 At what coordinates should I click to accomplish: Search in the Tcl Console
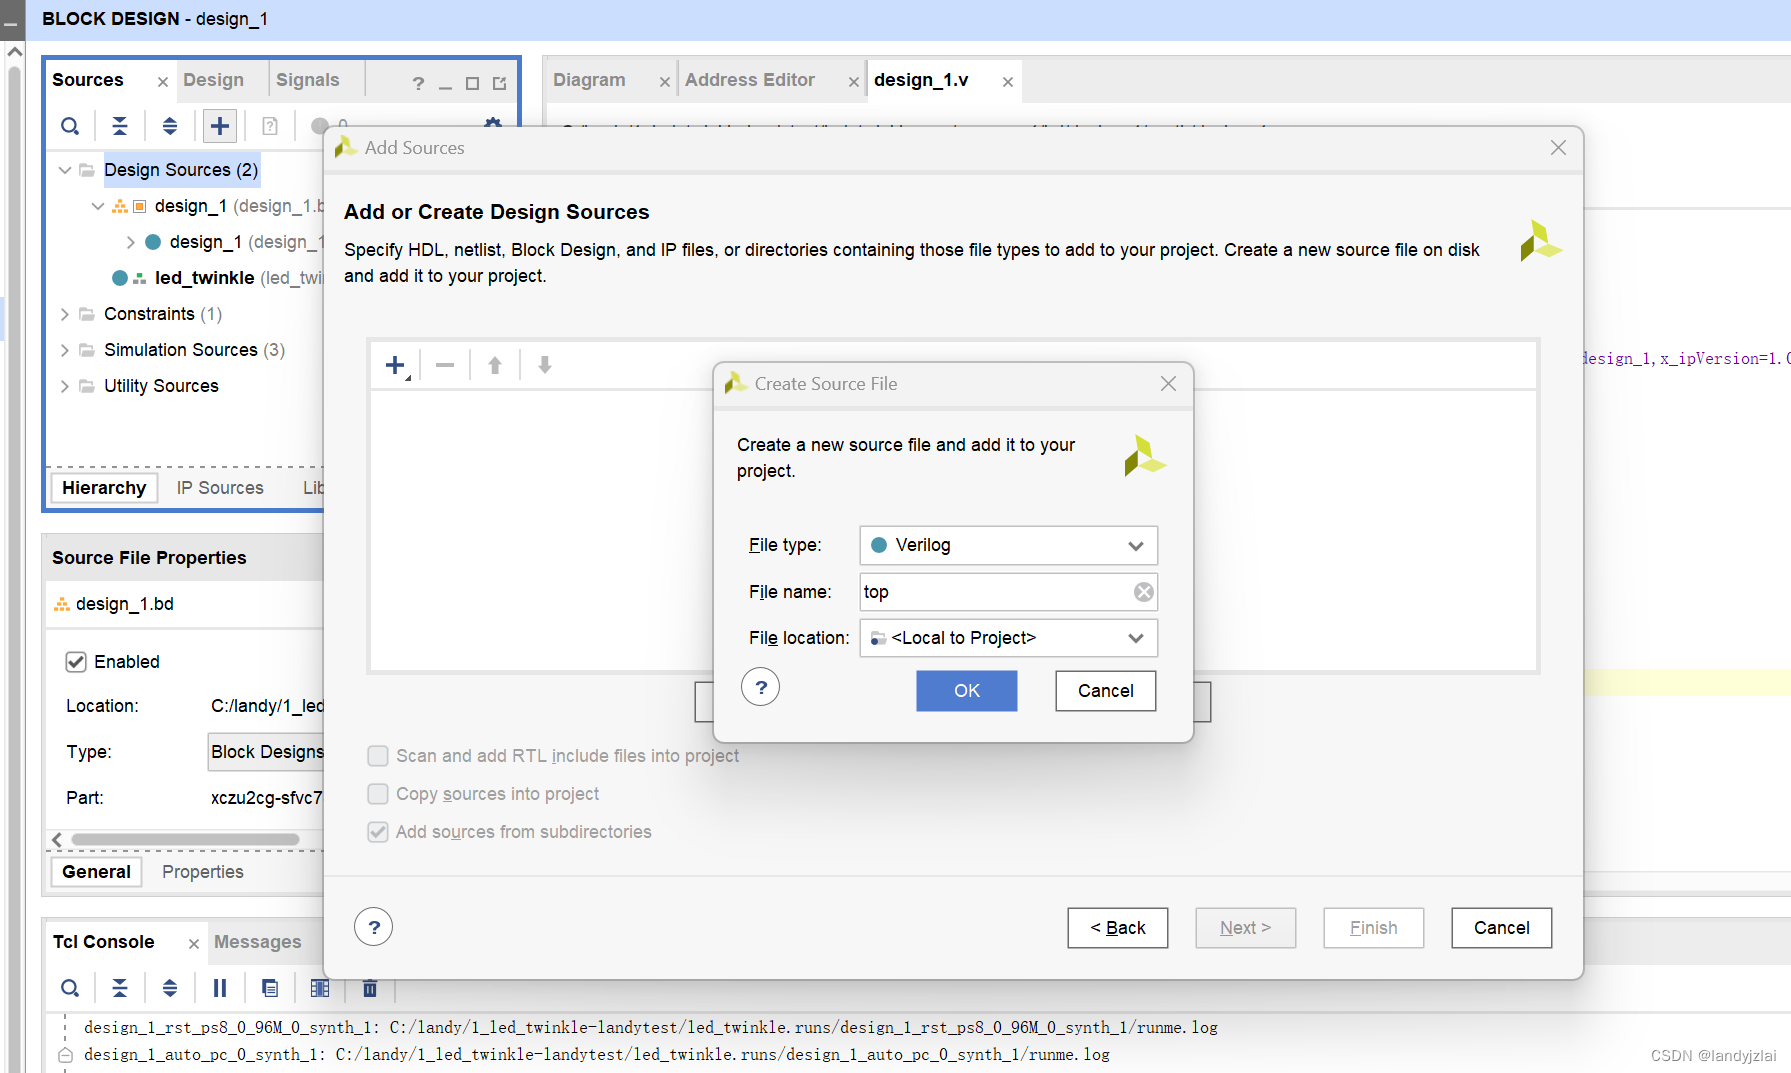tap(70, 988)
